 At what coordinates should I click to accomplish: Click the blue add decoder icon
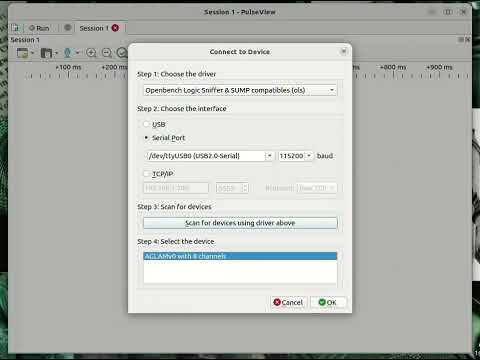coord(67,53)
